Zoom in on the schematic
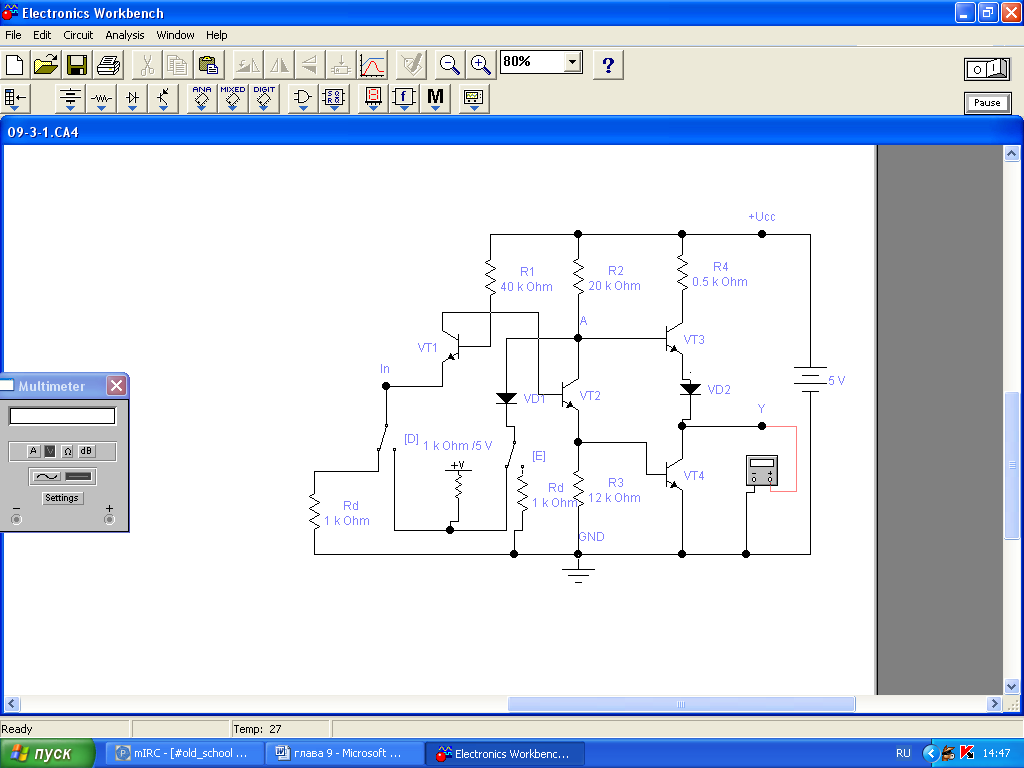Image resolution: width=1024 pixels, height=768 pixels. (481, 65)
